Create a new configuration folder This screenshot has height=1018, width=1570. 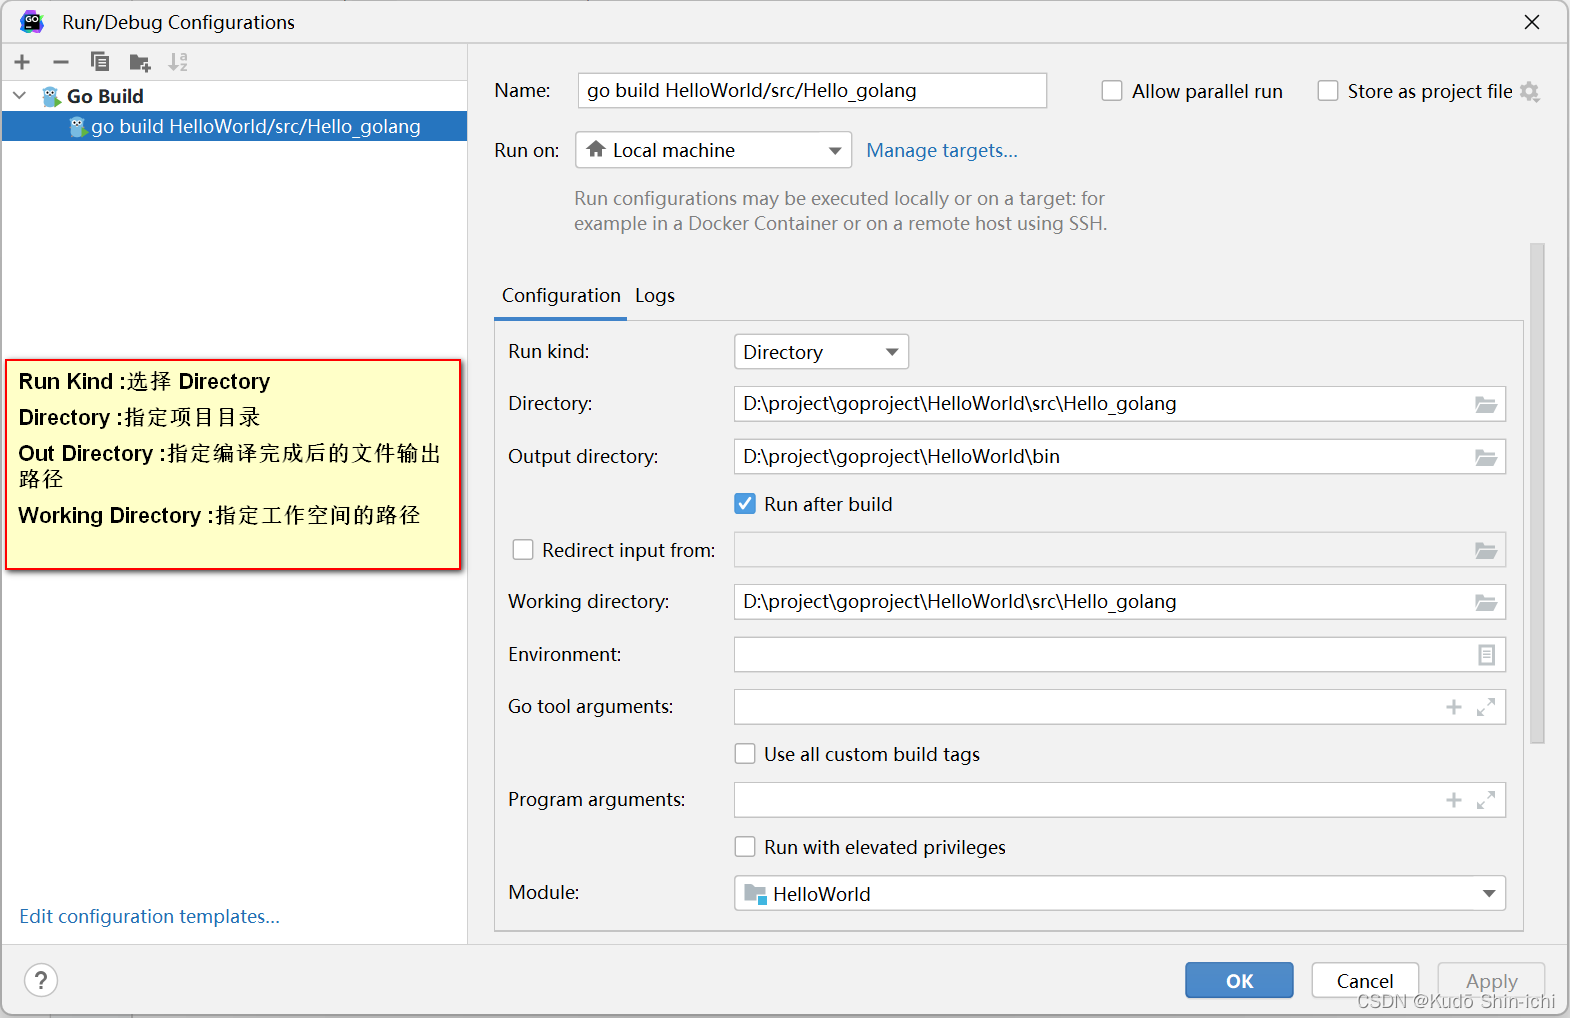point(139,62)
